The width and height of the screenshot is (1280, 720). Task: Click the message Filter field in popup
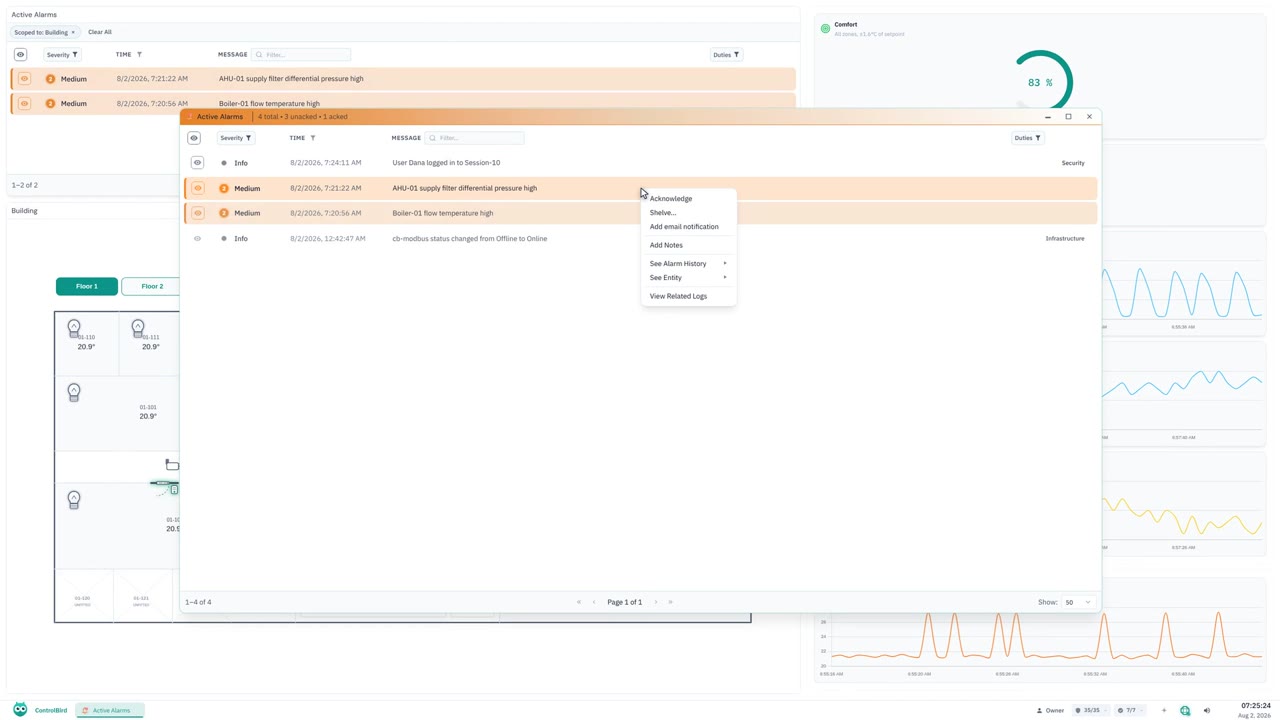click(x=474, y=138)
